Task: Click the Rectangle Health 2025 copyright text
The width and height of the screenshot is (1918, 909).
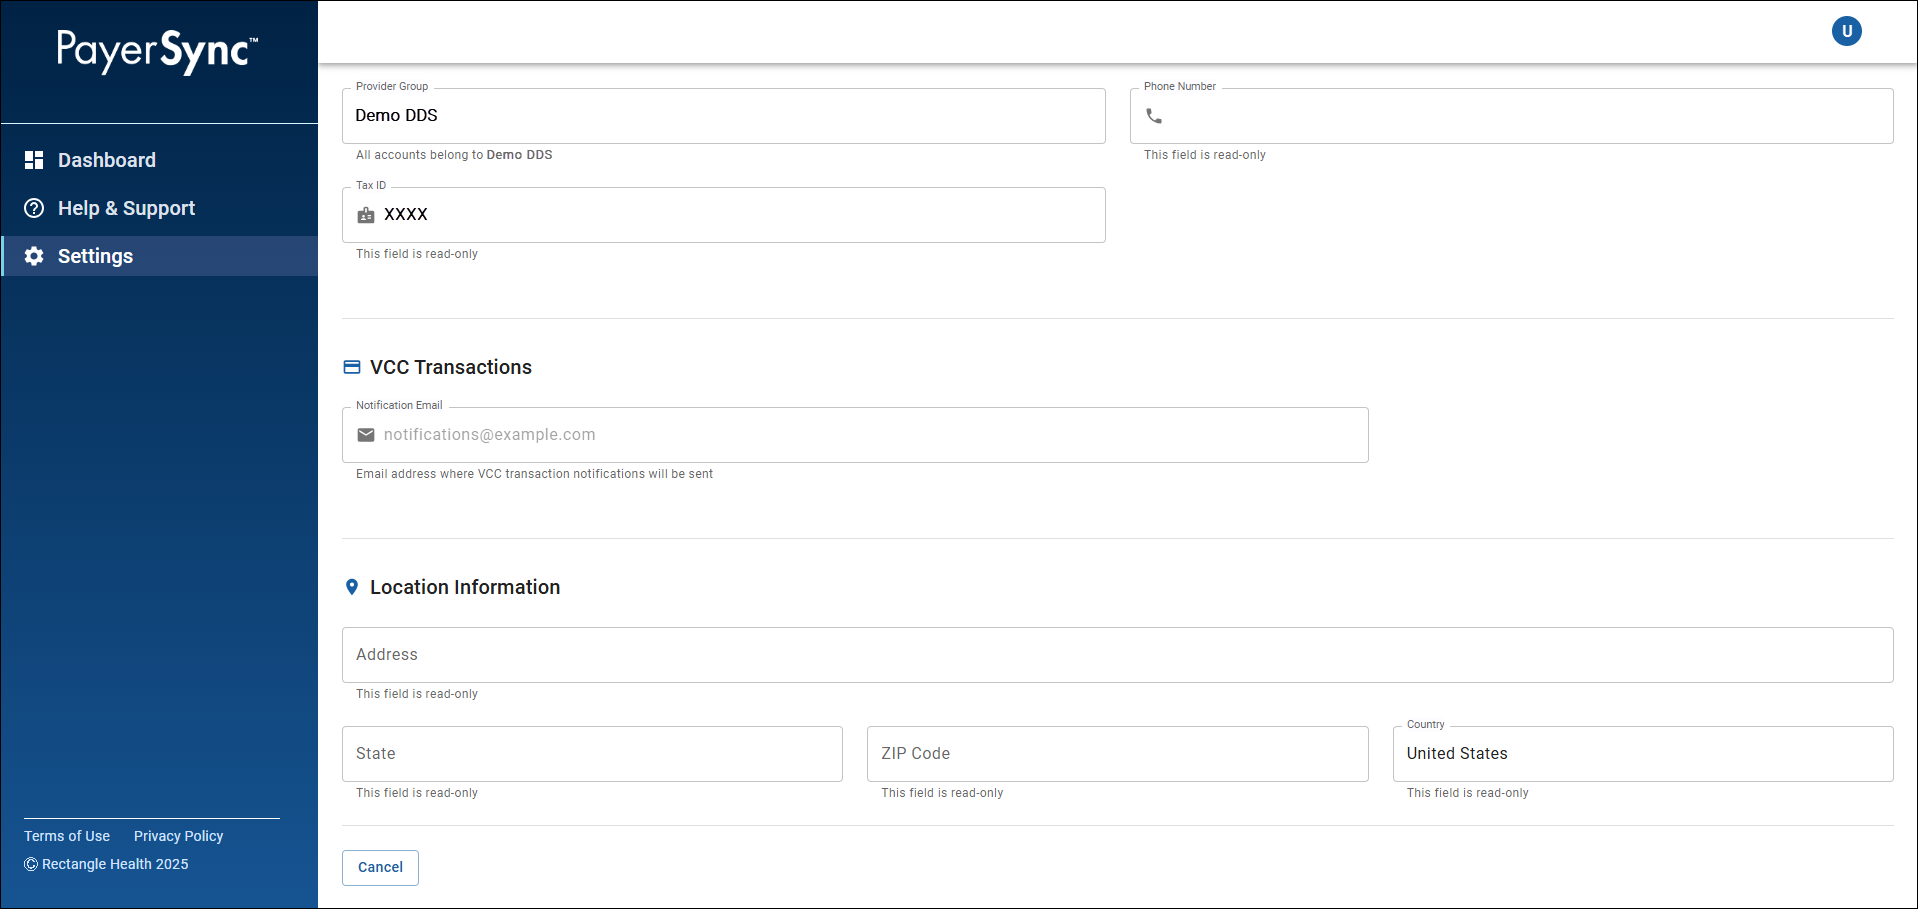Action: 106,864
